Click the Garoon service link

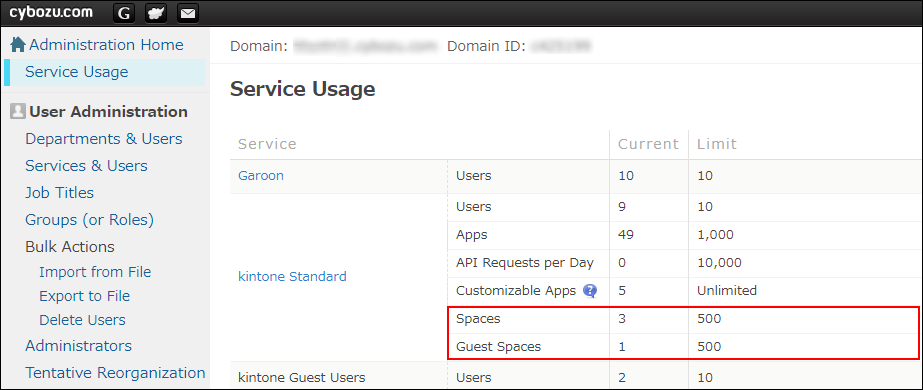pos(261,175)
